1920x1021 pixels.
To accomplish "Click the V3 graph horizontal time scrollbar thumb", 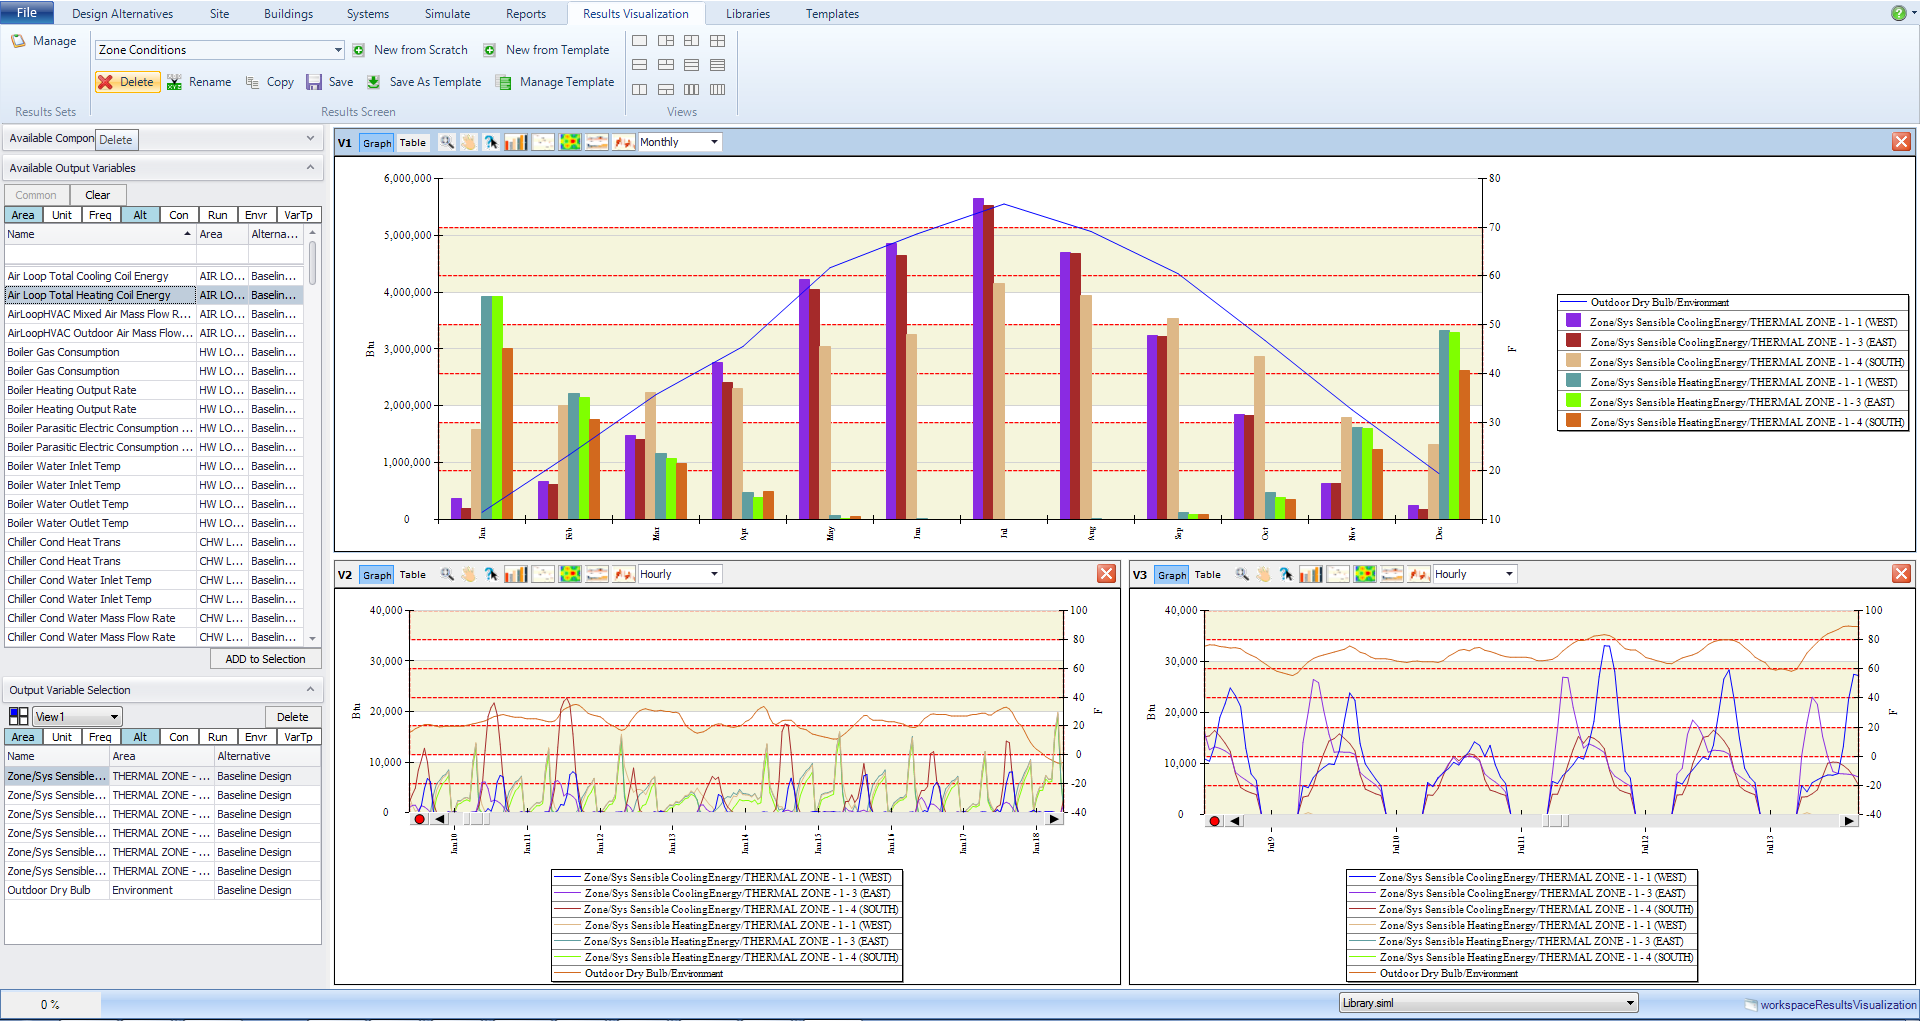I will click(x=1556, y=821).
